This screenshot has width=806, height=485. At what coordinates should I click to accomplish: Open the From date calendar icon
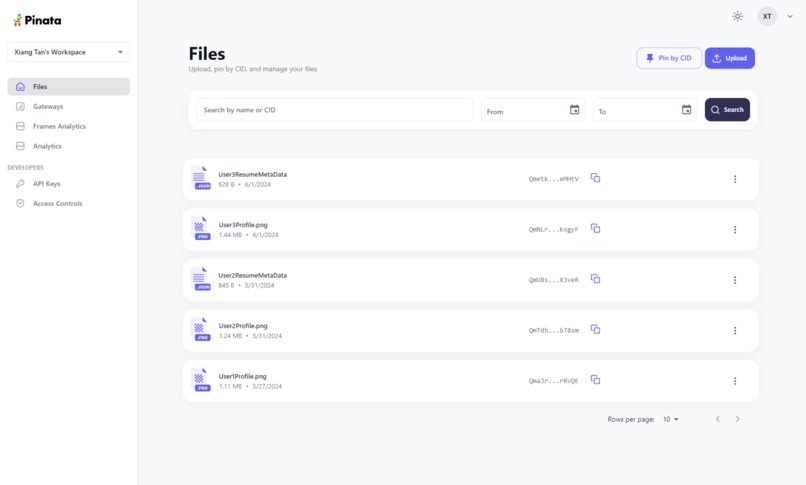click(x=574, y=109)
